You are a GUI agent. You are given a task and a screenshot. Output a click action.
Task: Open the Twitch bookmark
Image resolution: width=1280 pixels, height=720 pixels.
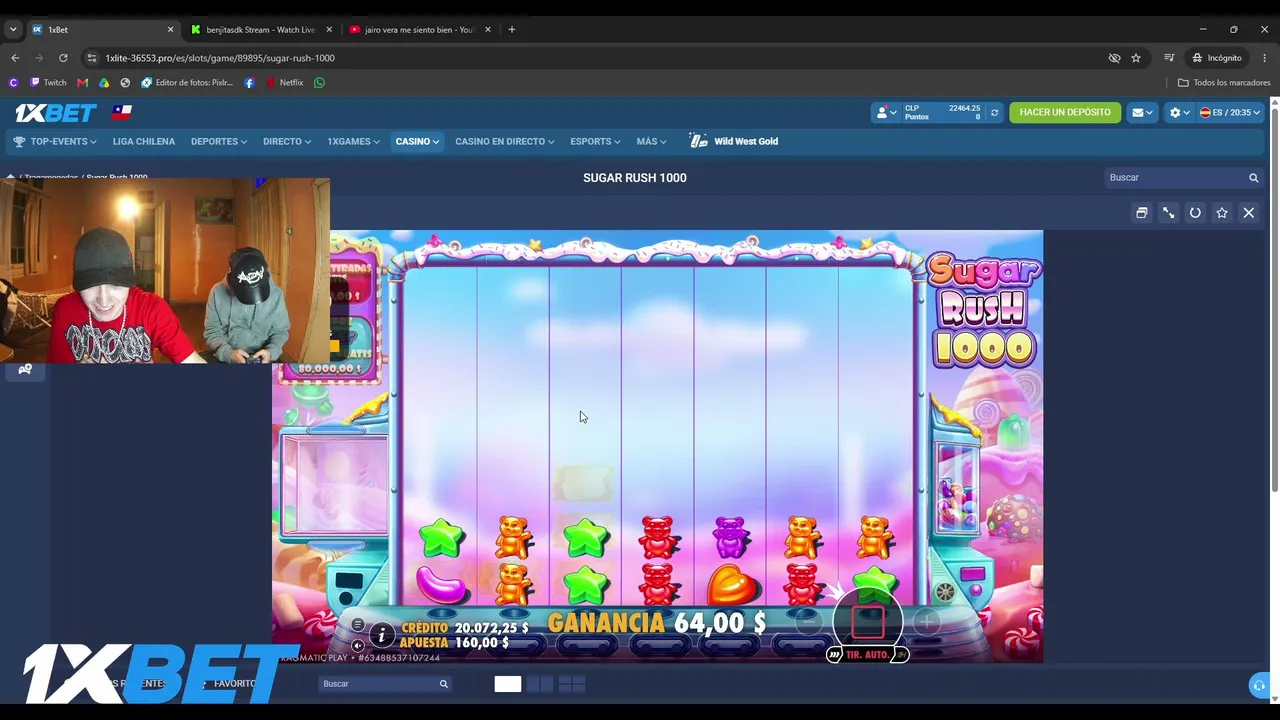point(48,83)
